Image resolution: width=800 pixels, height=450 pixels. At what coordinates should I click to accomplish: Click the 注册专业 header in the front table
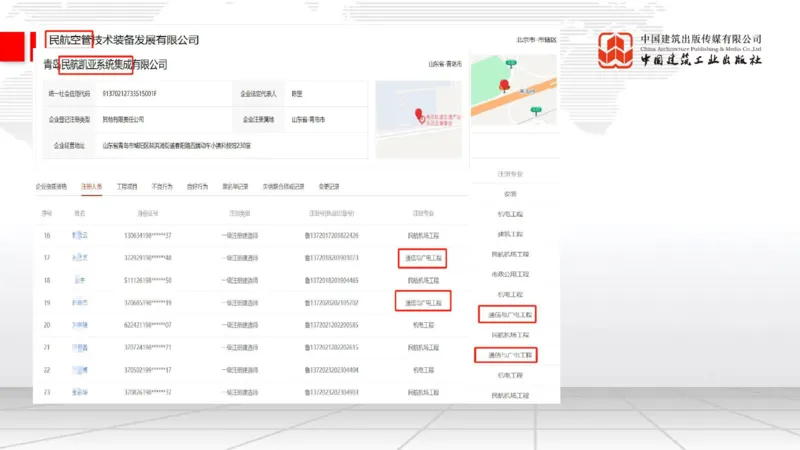[x=423, y=213]
